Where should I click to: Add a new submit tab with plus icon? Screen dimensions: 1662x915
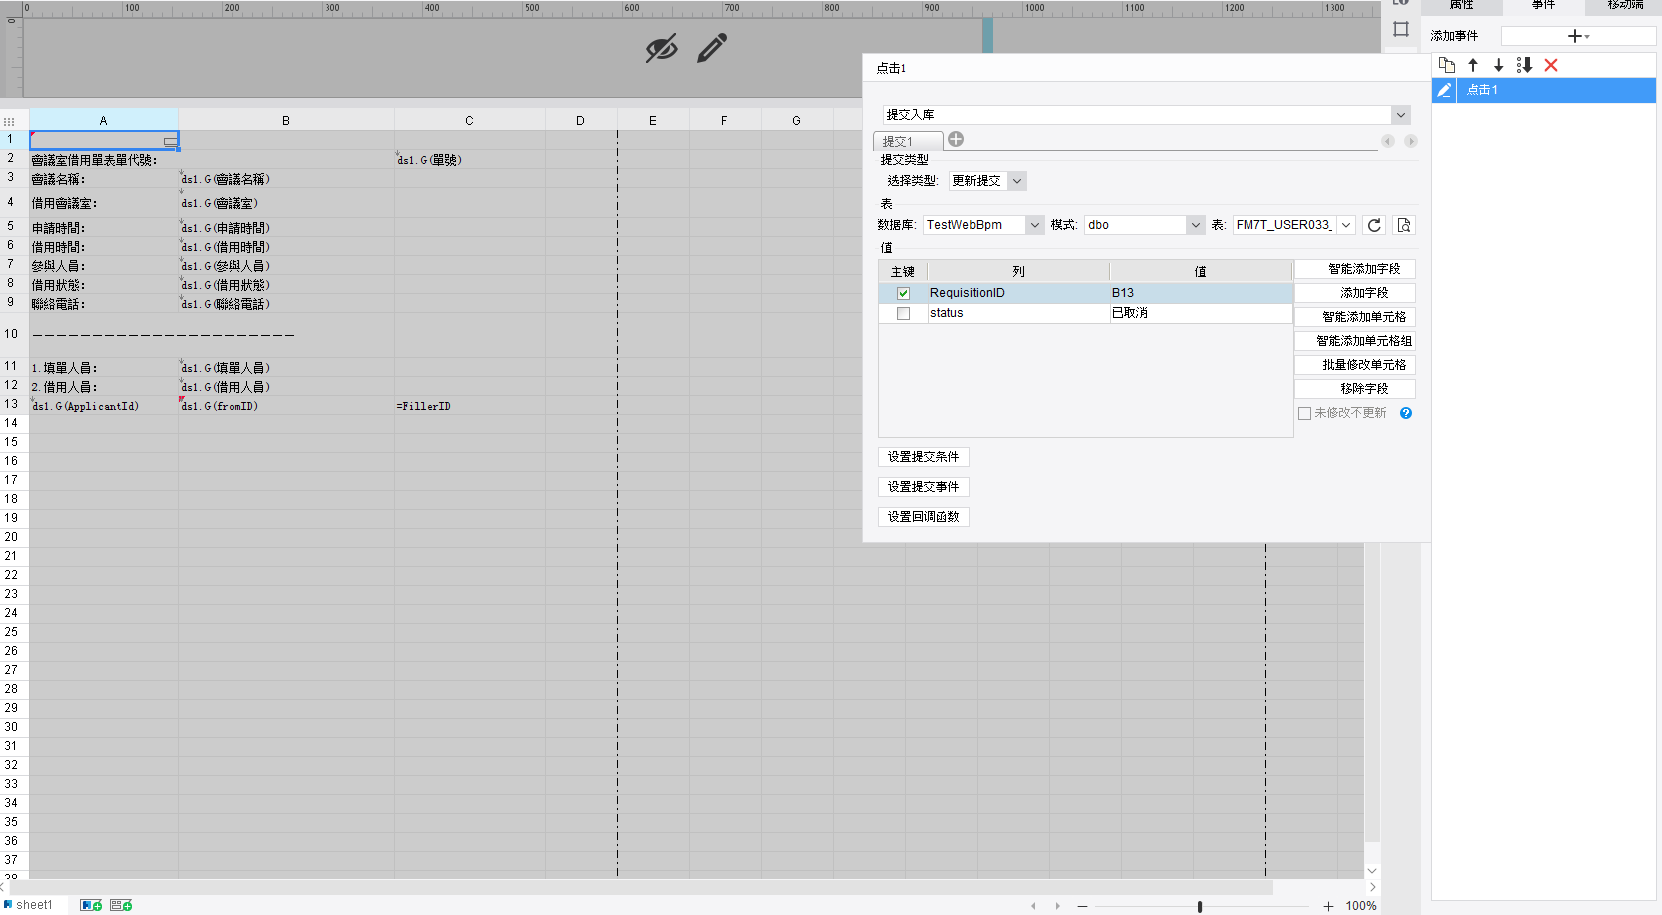tap(956, 139)
